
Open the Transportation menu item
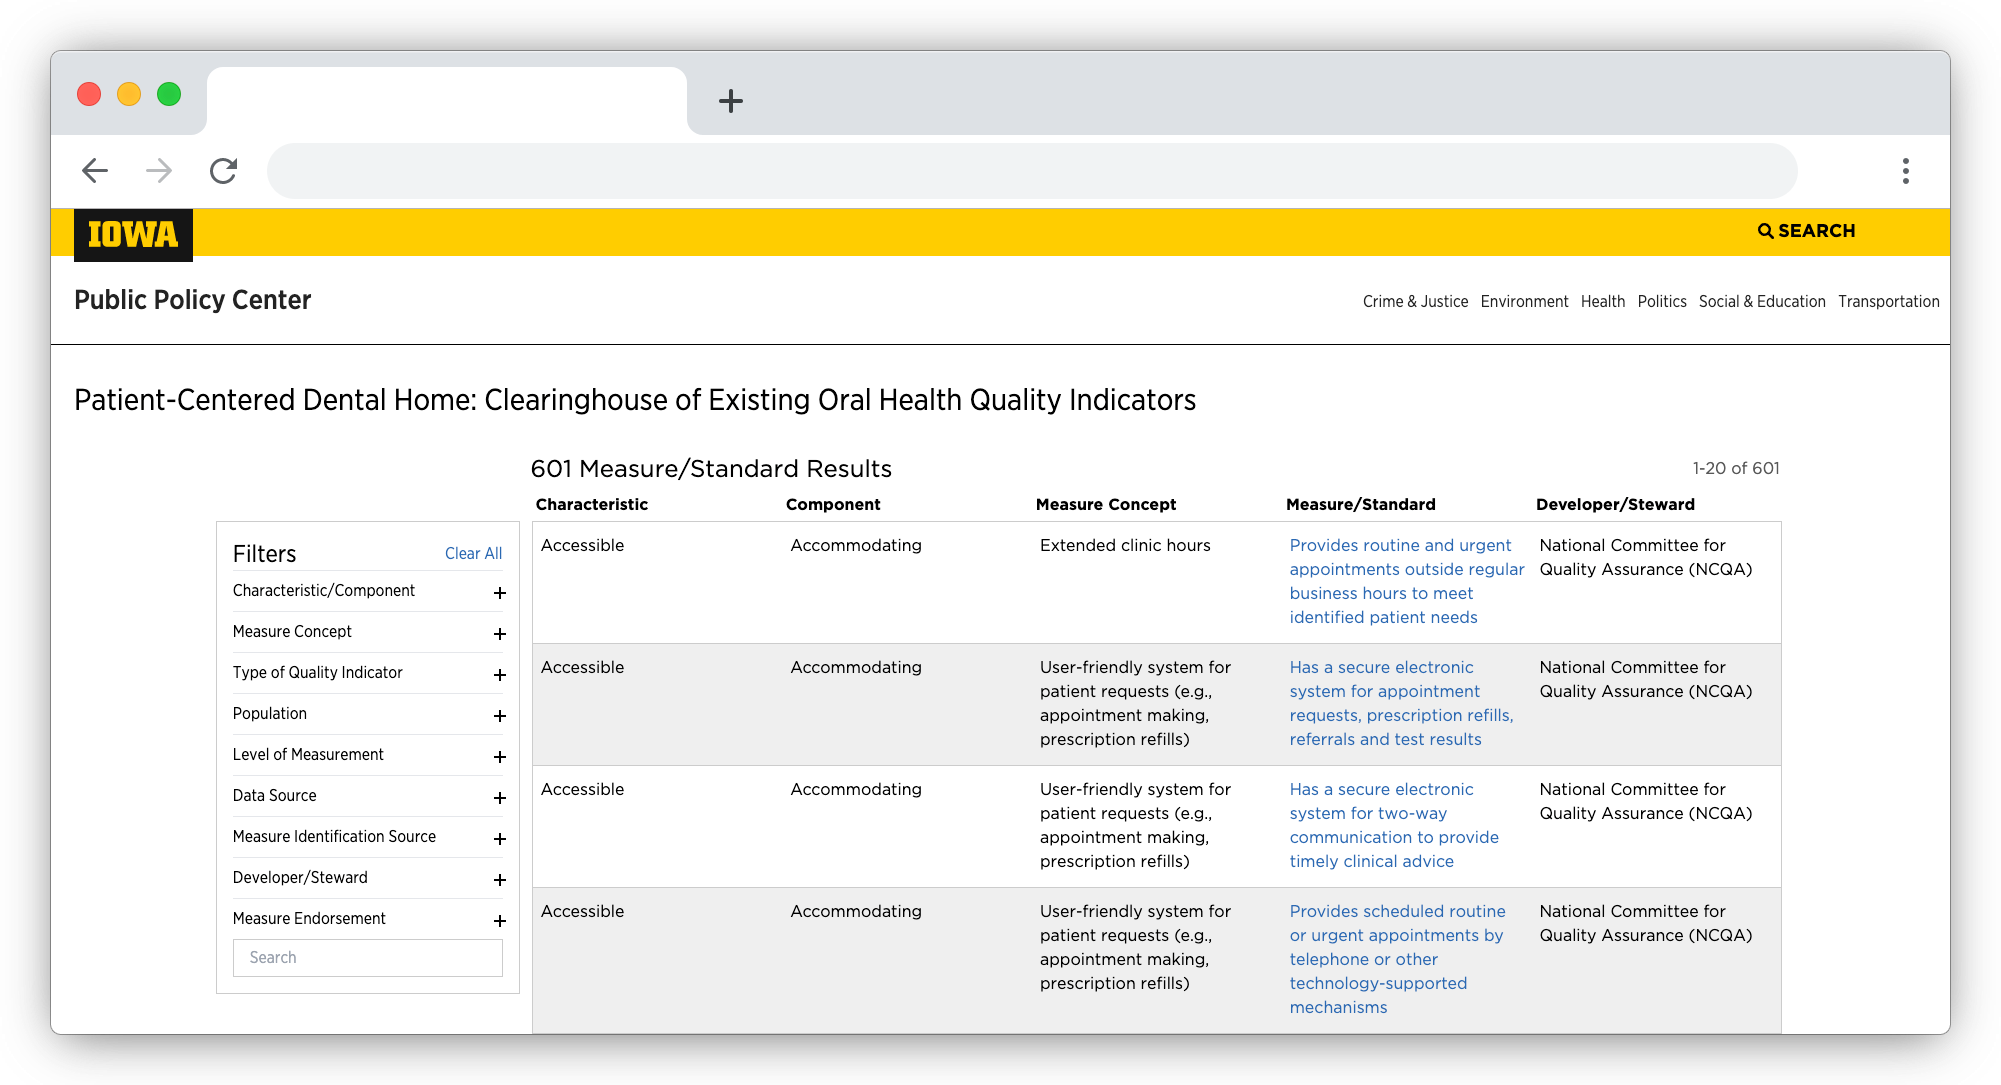[1888, 302]
